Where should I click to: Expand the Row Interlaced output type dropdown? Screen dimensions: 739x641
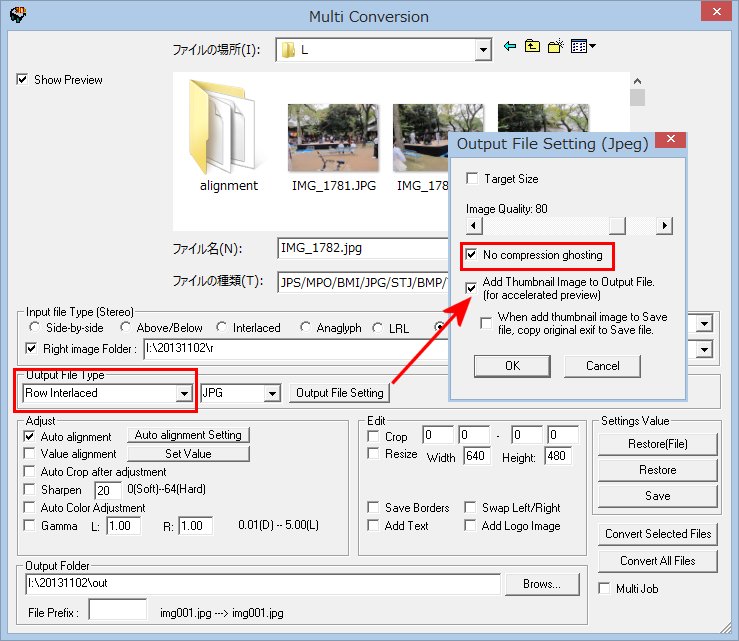(x=183, y=394)
